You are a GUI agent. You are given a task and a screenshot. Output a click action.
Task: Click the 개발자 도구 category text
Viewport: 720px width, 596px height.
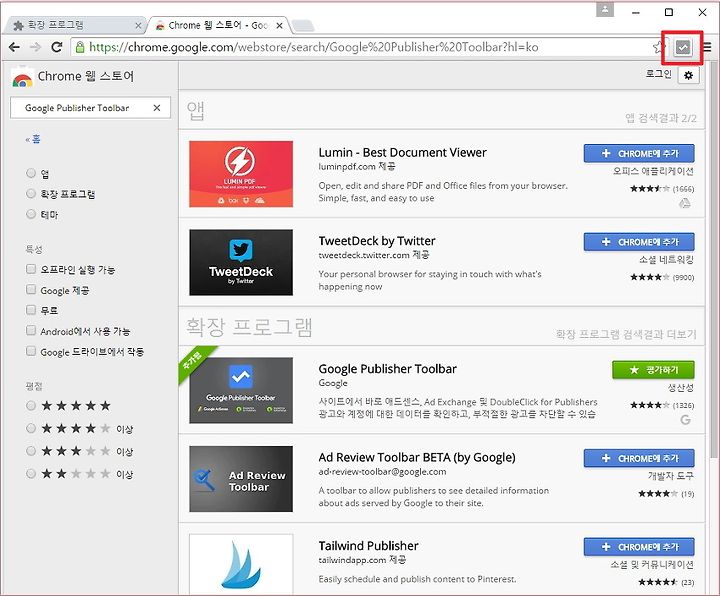[x=671, y=476]
